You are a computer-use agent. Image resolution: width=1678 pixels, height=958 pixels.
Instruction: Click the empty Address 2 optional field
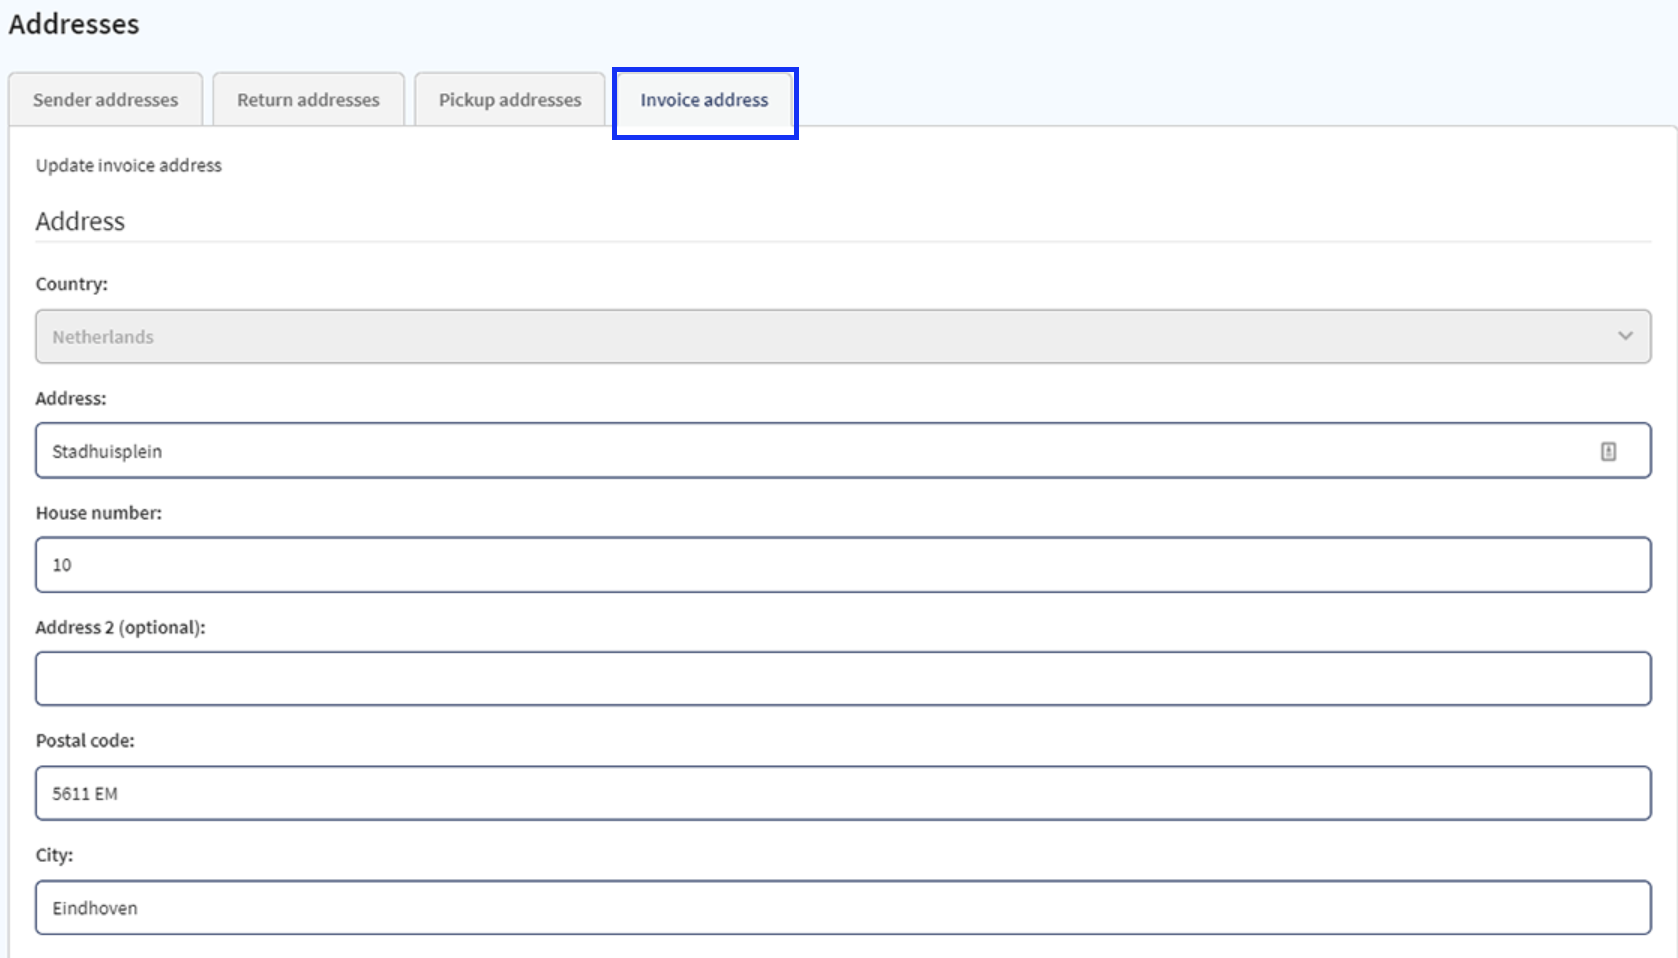click(843, 679)
